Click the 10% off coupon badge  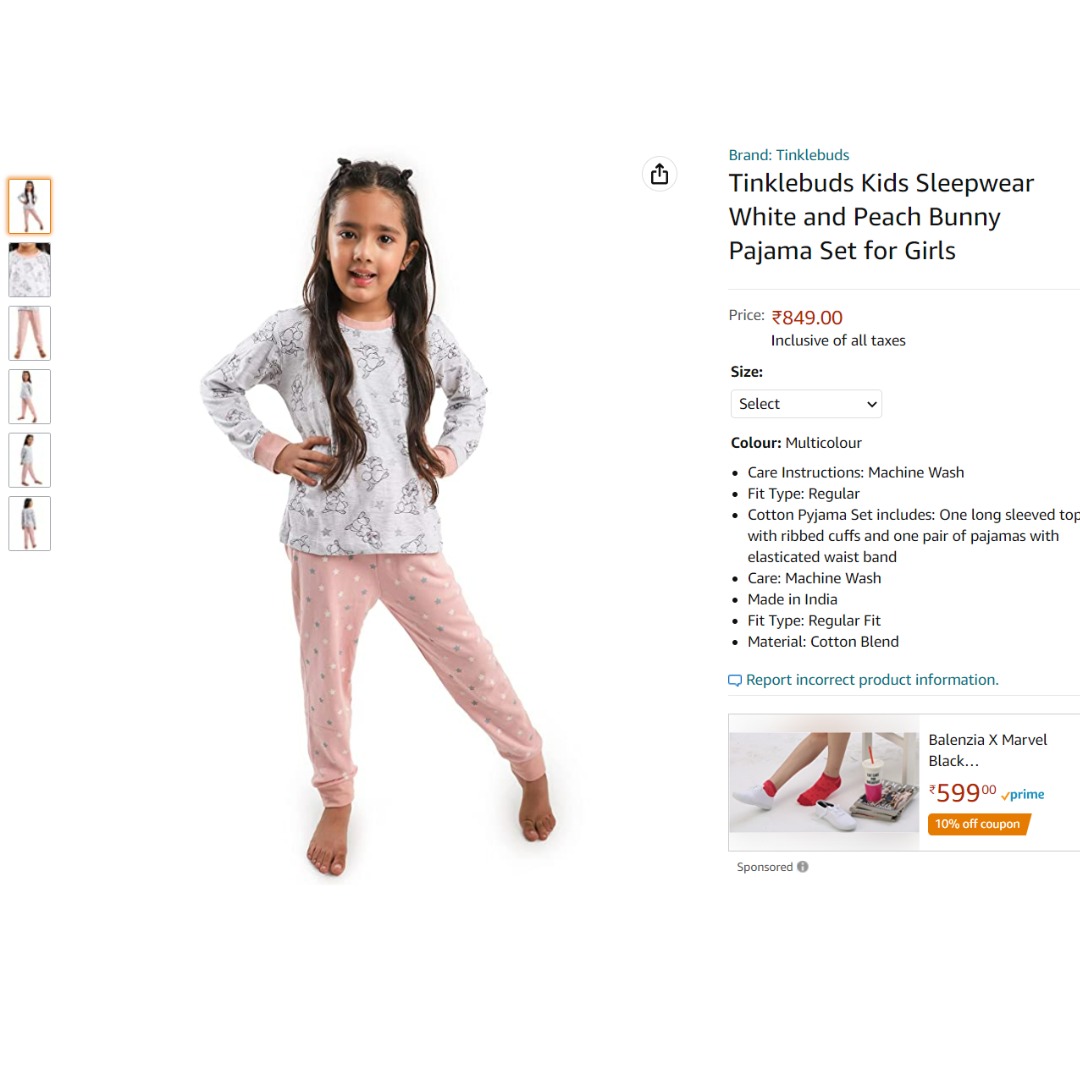click(978, 824)
